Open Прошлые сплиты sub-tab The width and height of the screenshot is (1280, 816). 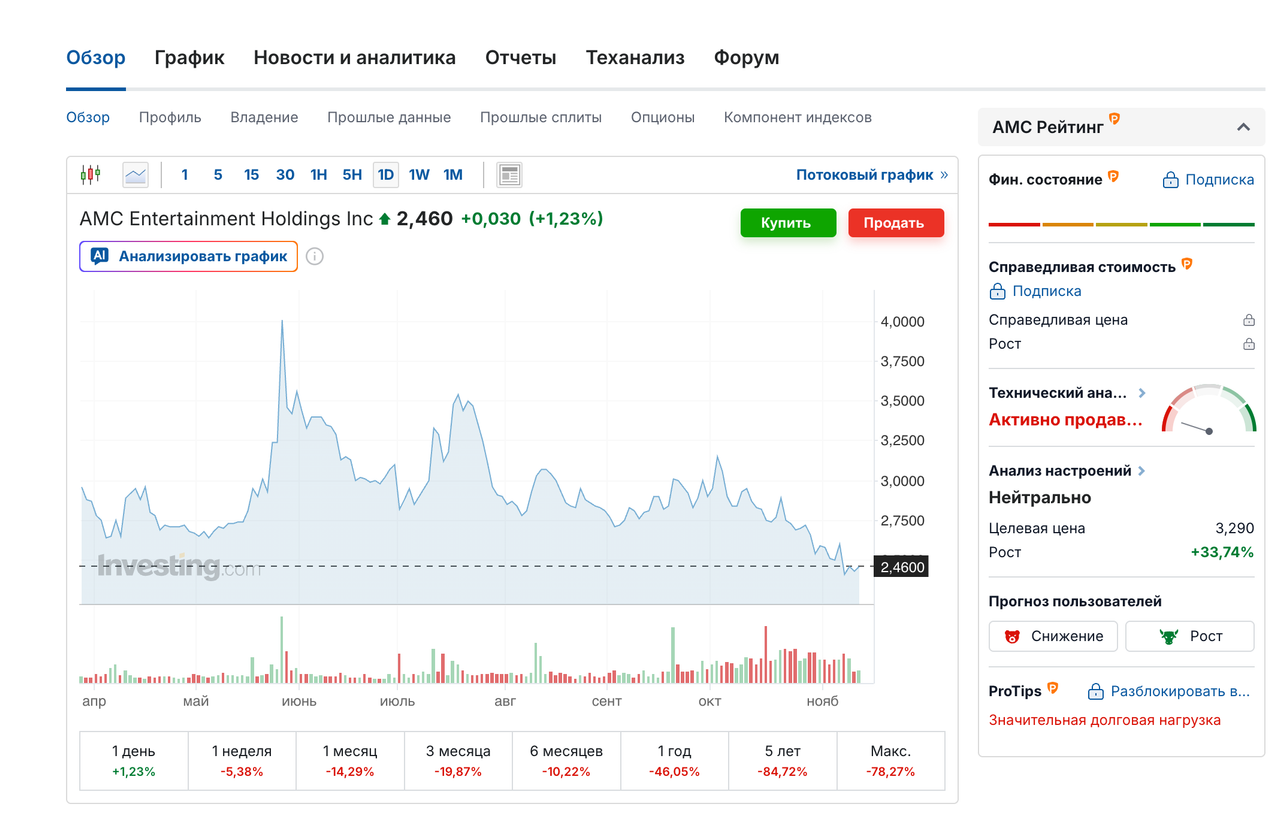click(x=541, y=117)
